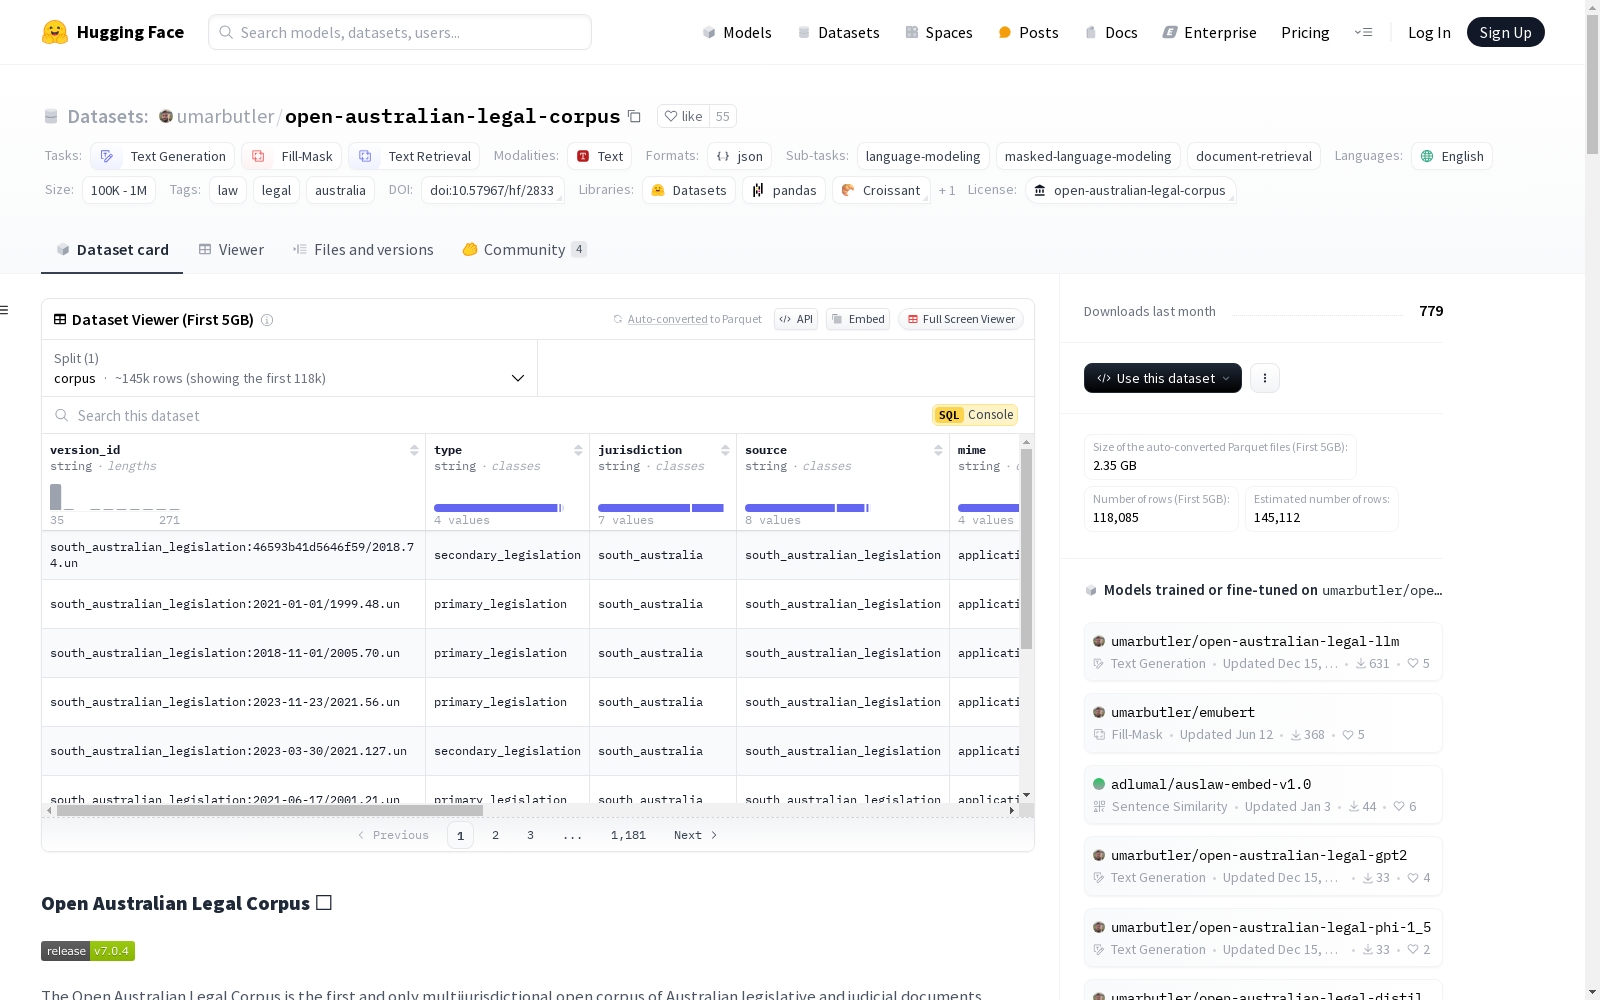This screenshot has height=1000, width=1600.
Task: Go to Datasets in the top navigation
Action: click(838, 32)
